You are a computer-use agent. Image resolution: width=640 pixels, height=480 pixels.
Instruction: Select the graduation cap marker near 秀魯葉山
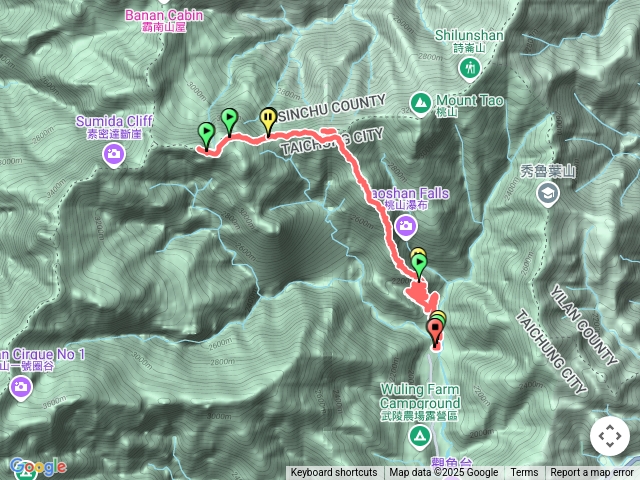(548, 194)
